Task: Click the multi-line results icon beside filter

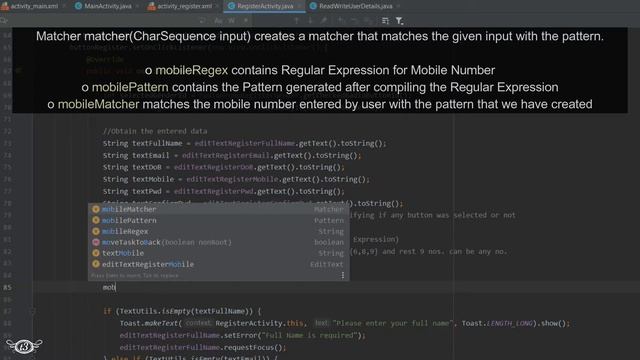Action: tap(385, 20)
